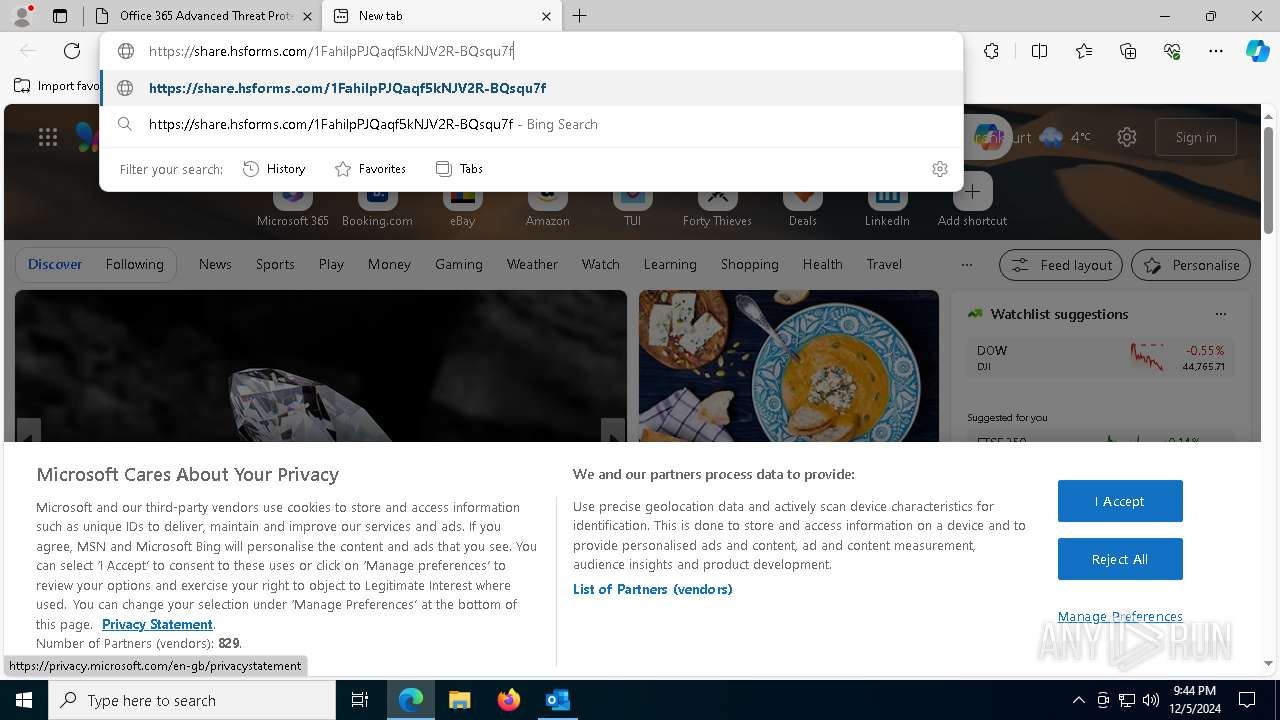Click the Sign in button
This screenshot has height=720, width=1280.
[x=1196, y=137]
